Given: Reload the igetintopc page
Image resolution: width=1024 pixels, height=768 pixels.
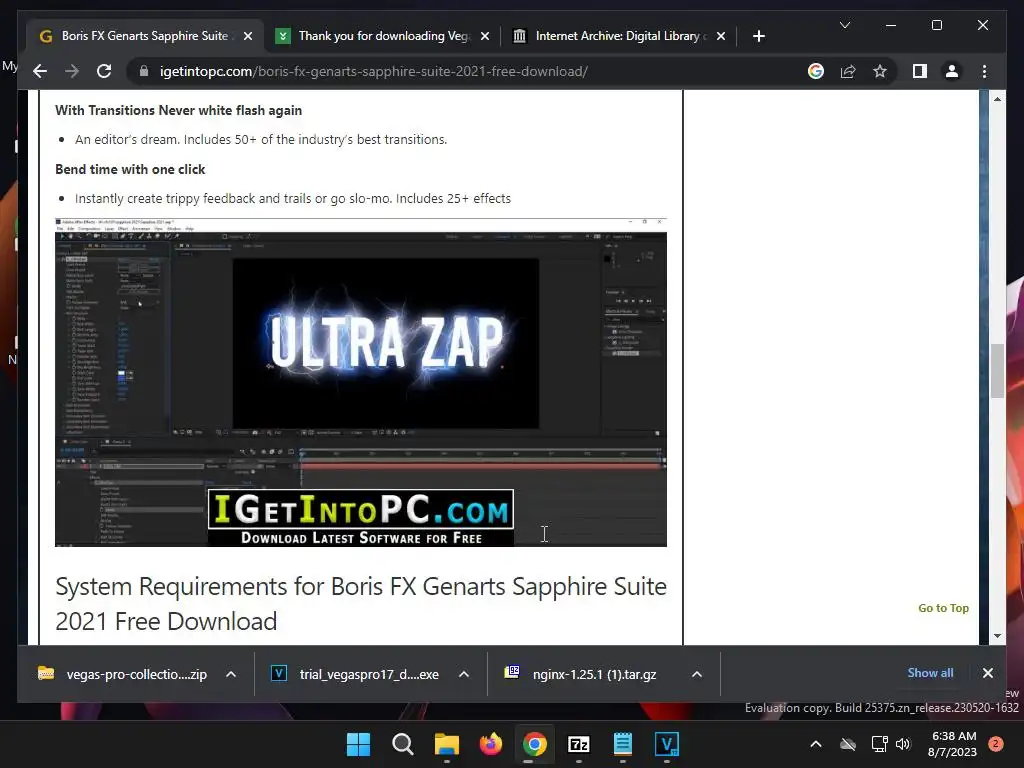Looking at the screenshot, I should pos(104,71).
